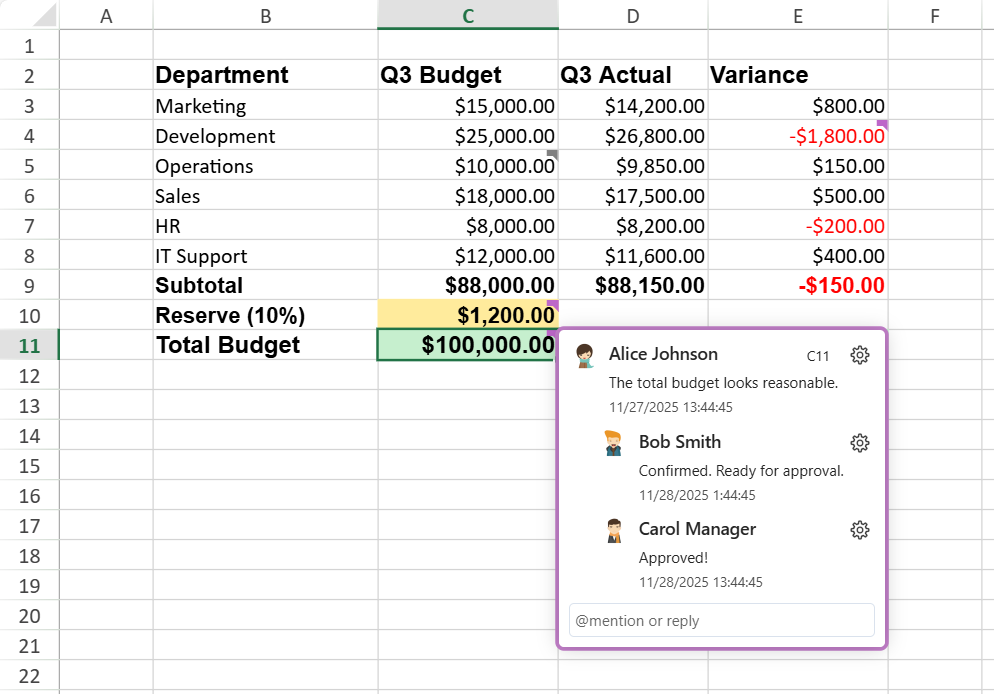
Task: Open settings gear on Carol Manager's reply
Action: point(859,530)
